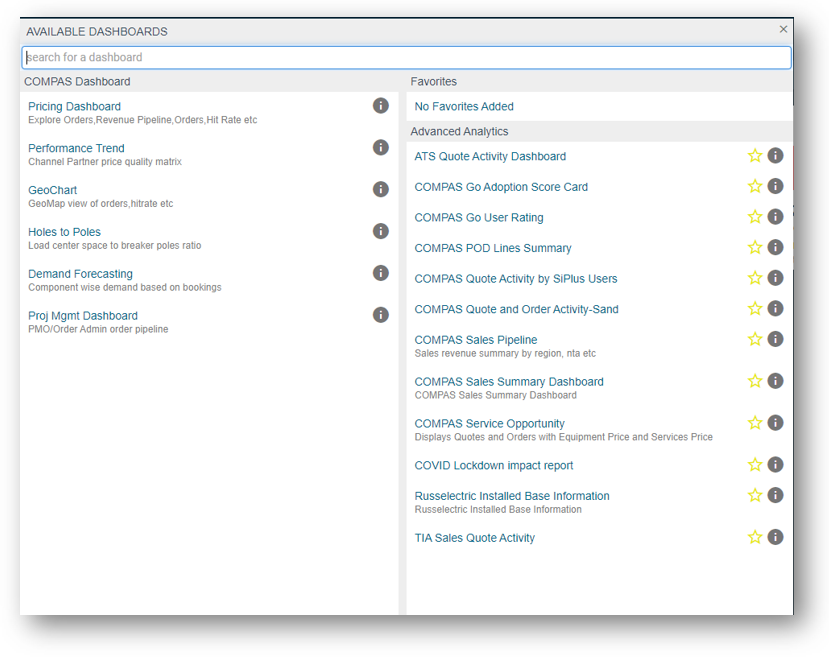Star the Russelectric Installed Base Information
This screenshot has height=657, width=829.
click(755, 496)
